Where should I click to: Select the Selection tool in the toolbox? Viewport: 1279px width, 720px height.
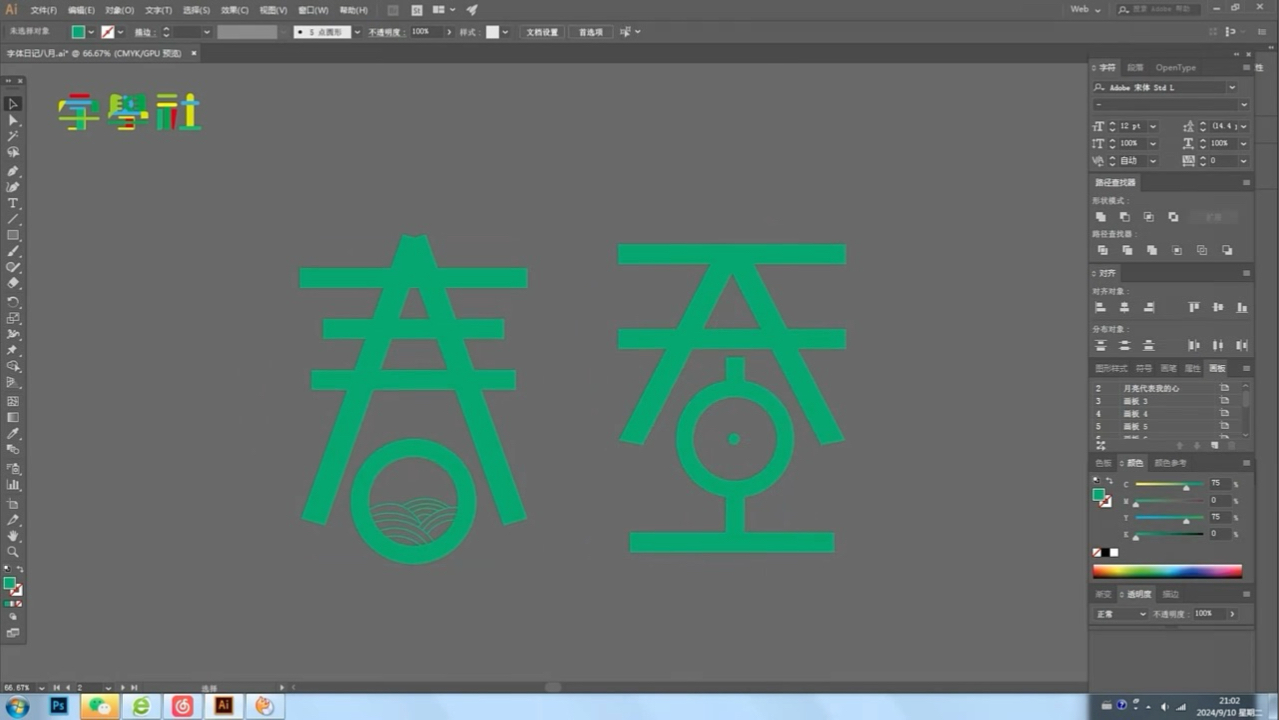pyautogui.click(x=13, y=103)
